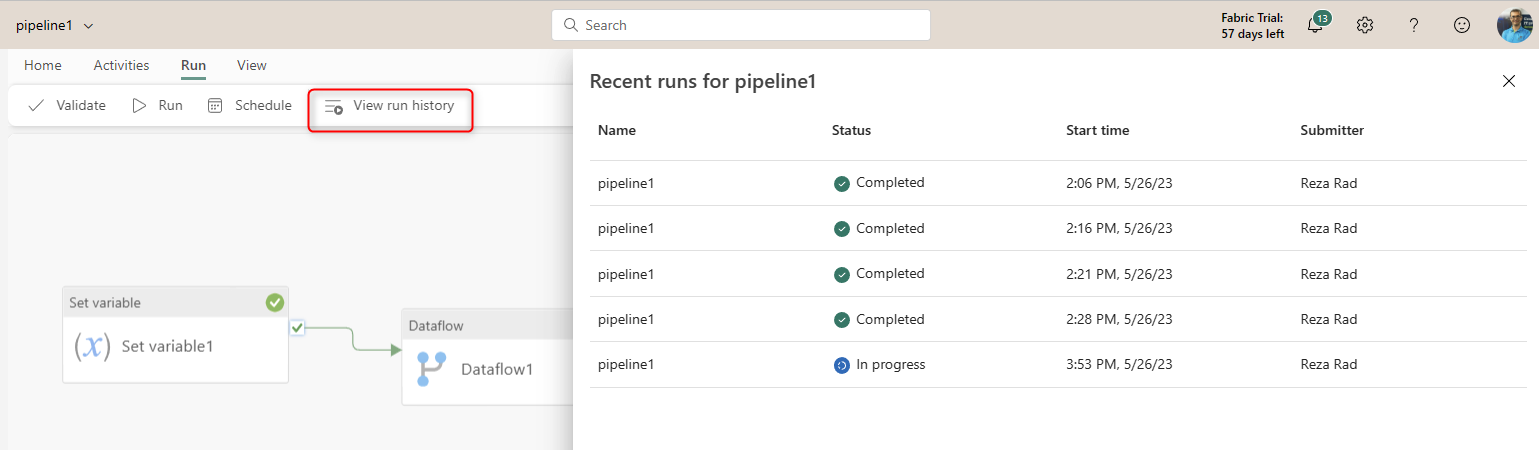Viewport: 1539px width, 450px height.
Task: Open the Schedule option
Action: 250,106
